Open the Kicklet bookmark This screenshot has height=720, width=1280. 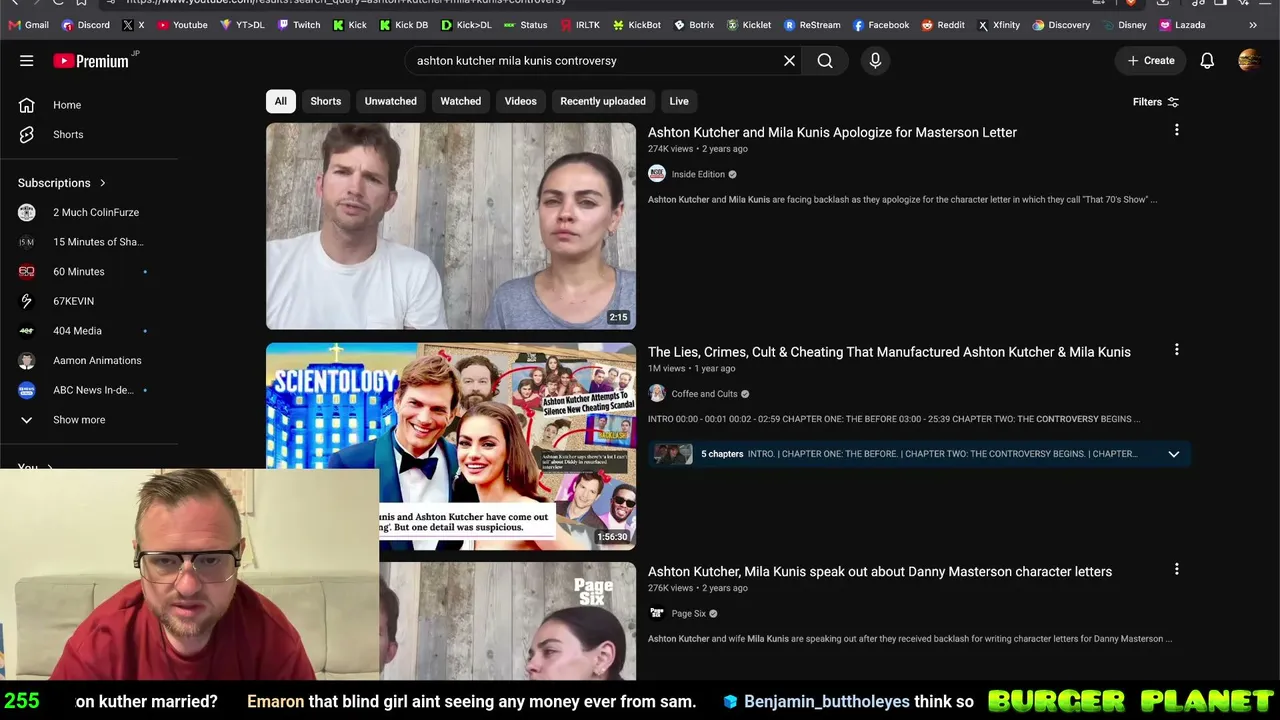tap(749, 25)
